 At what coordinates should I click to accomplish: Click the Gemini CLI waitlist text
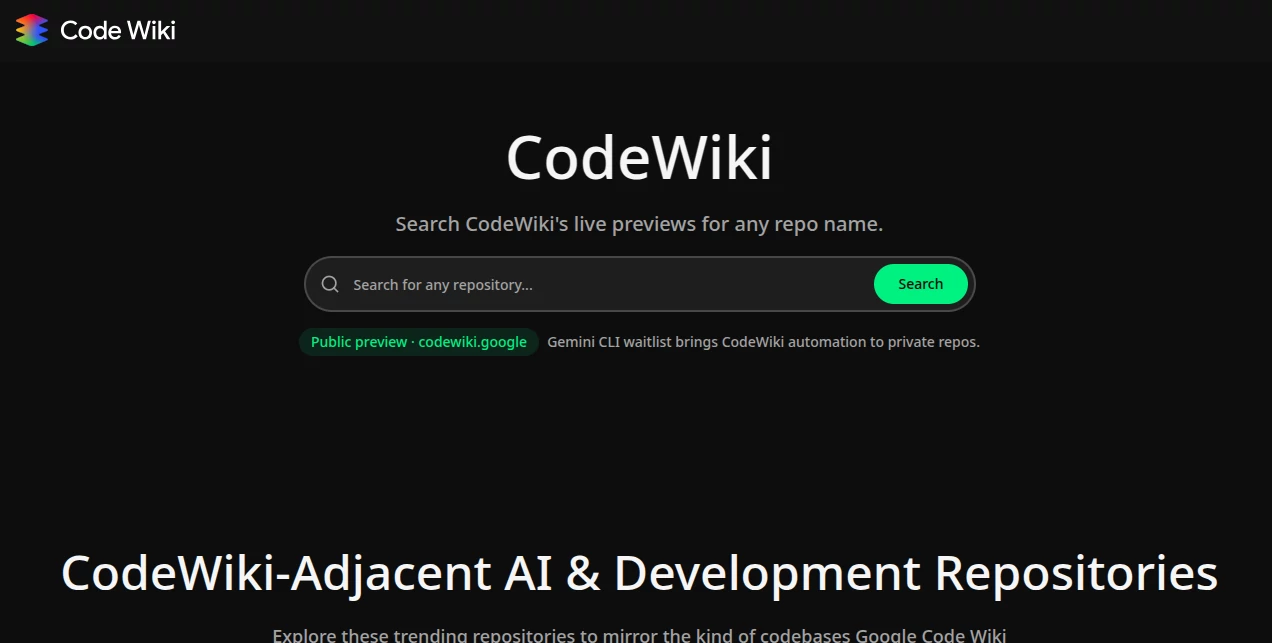point(762,342)
